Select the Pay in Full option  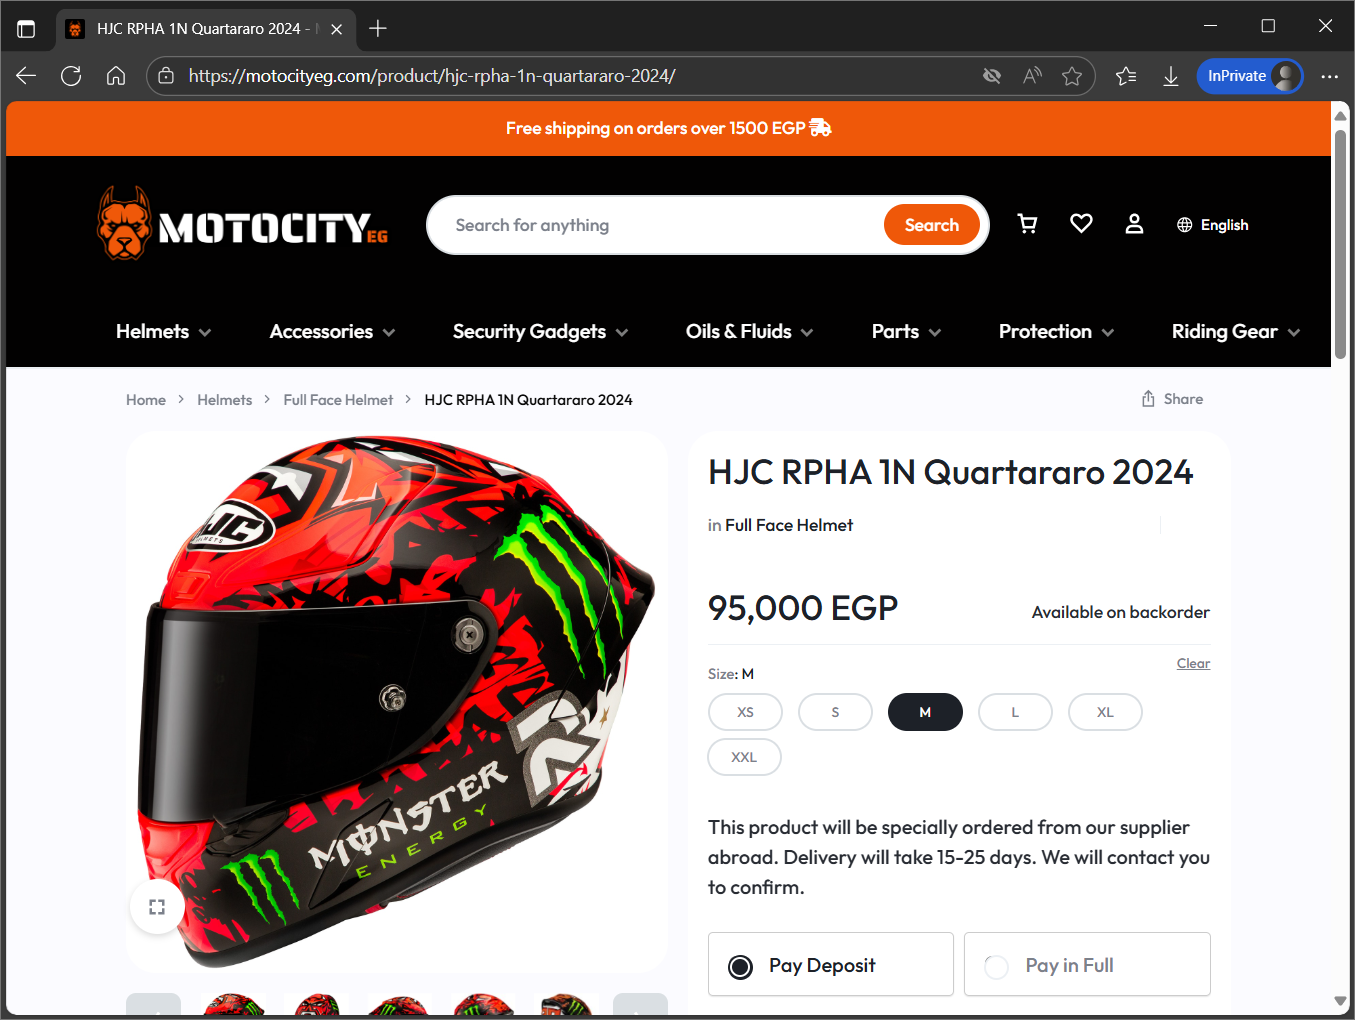coord(1087,964)
